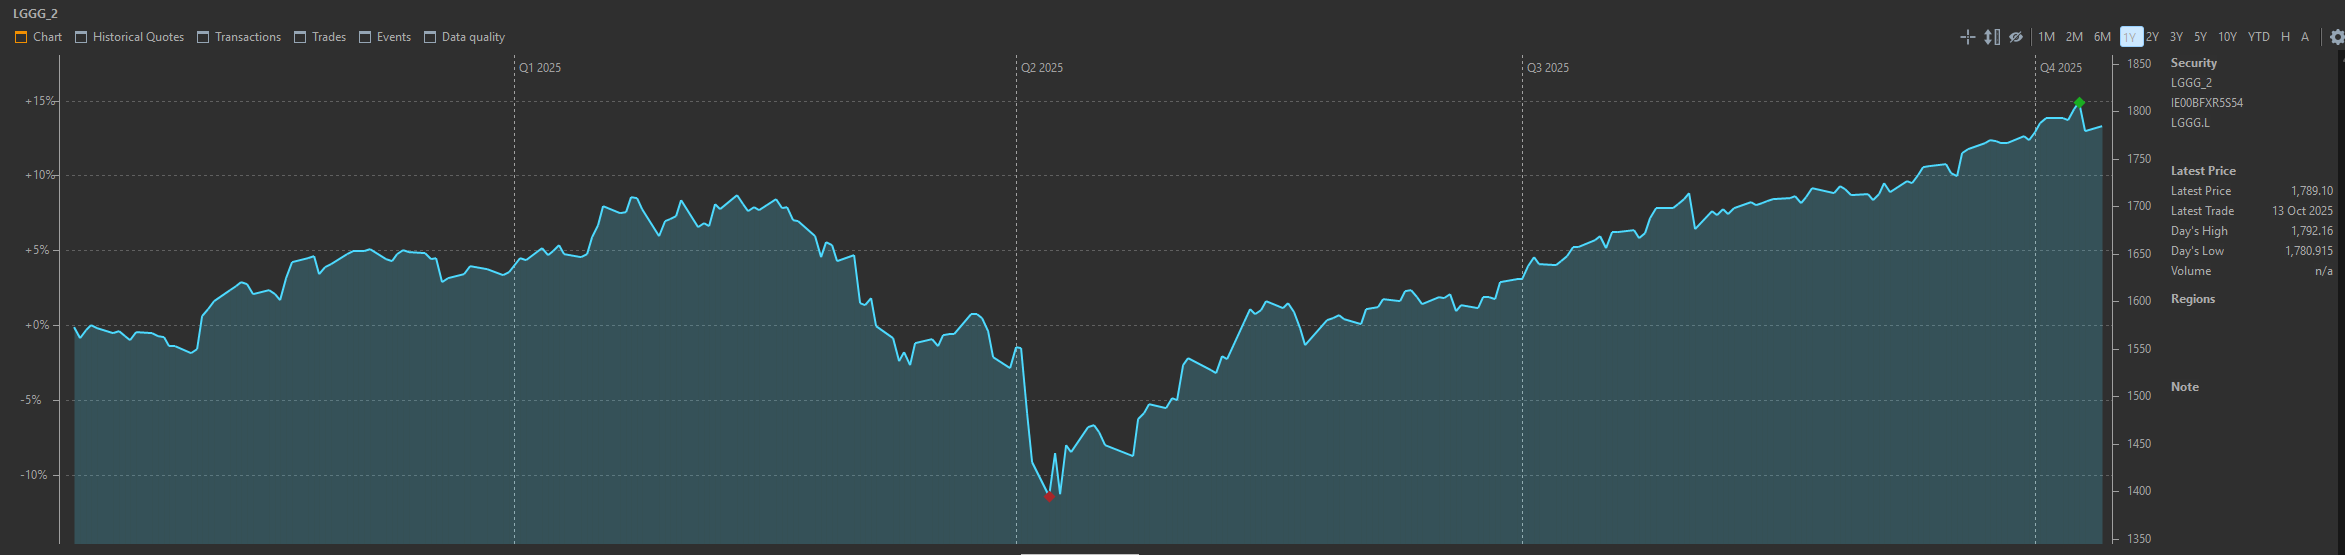Screen dimensions: 2345x555
Task: Click the vertical axis scaling icon
Action: (1992, 37)
